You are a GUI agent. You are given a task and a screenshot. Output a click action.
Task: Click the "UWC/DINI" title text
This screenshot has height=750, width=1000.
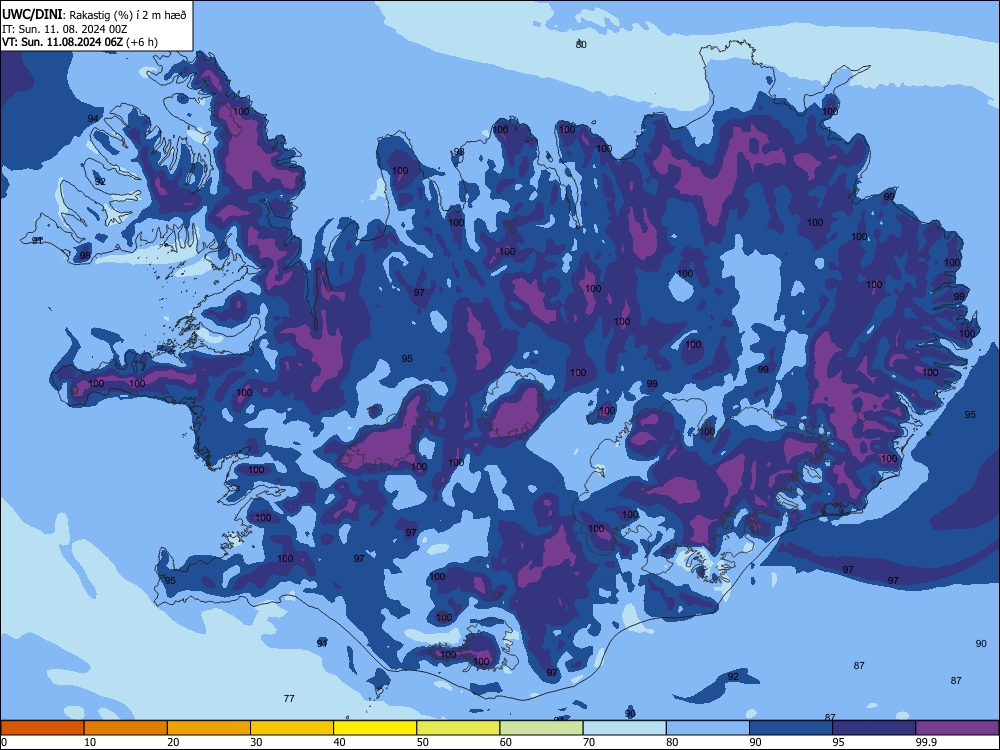point(32,15)
